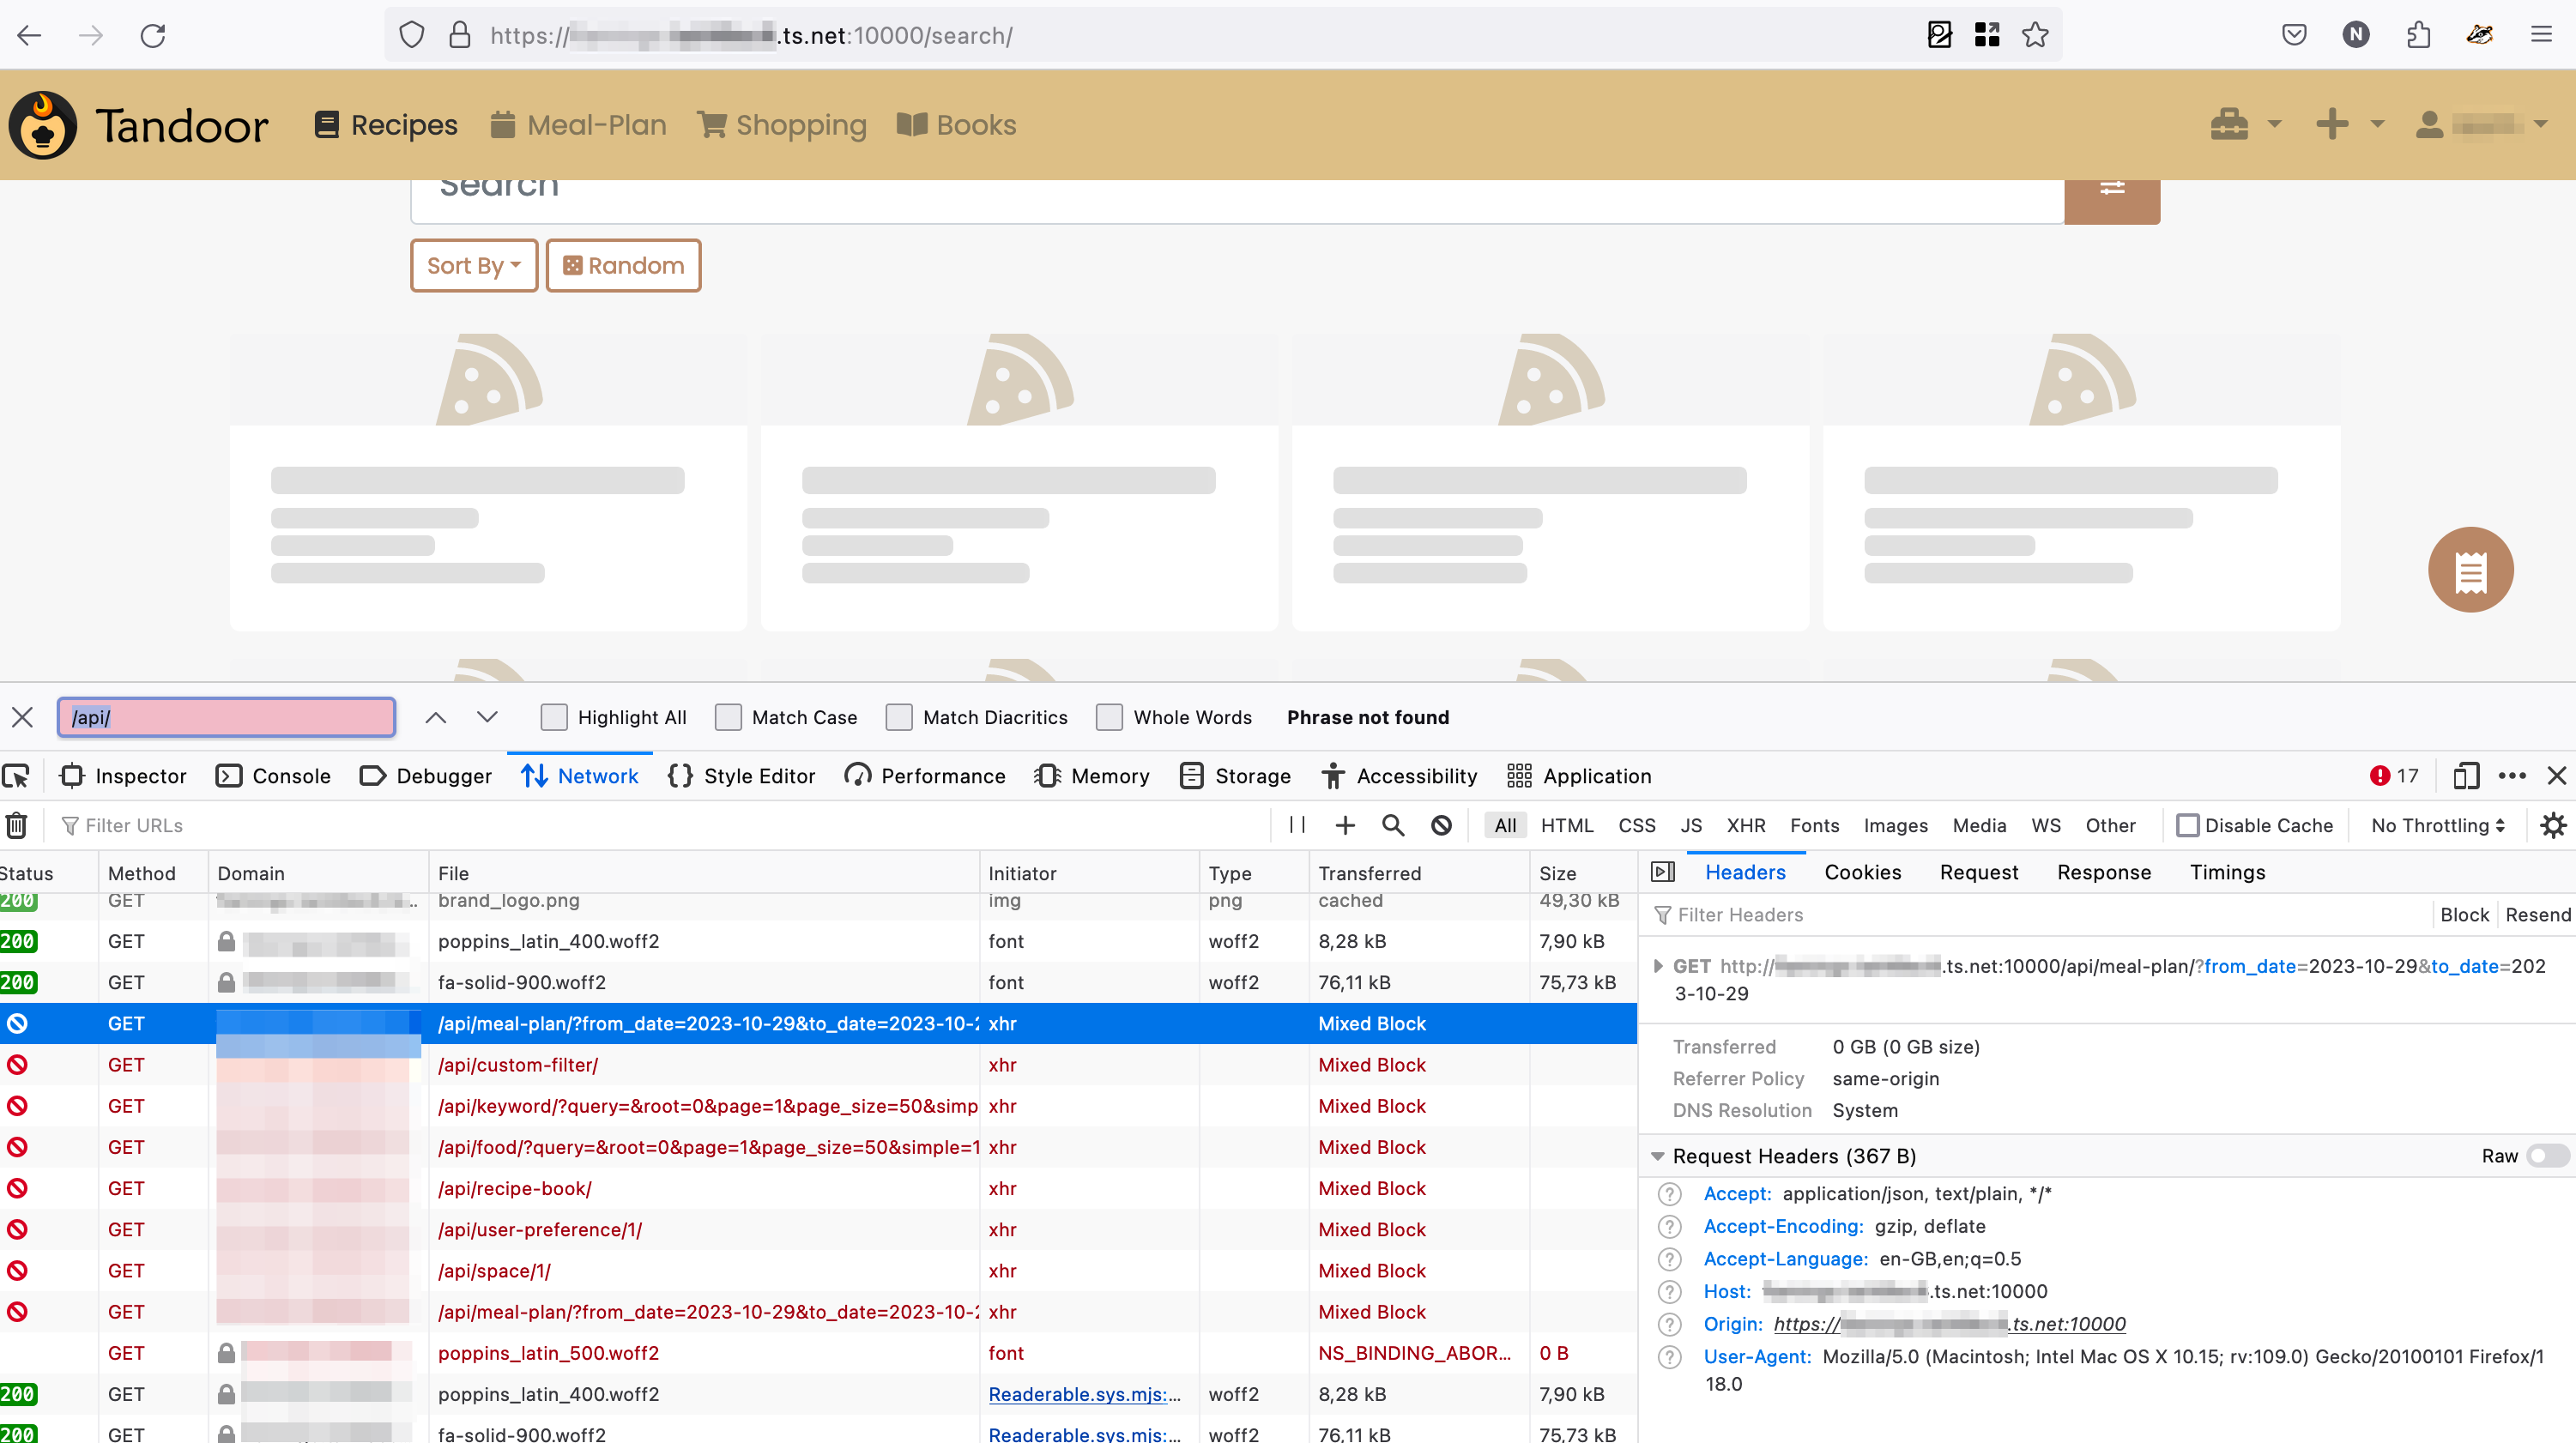The image size is (2576, 1443).
Task: Activate the DevTools element picker
Action: pos(16,776)
